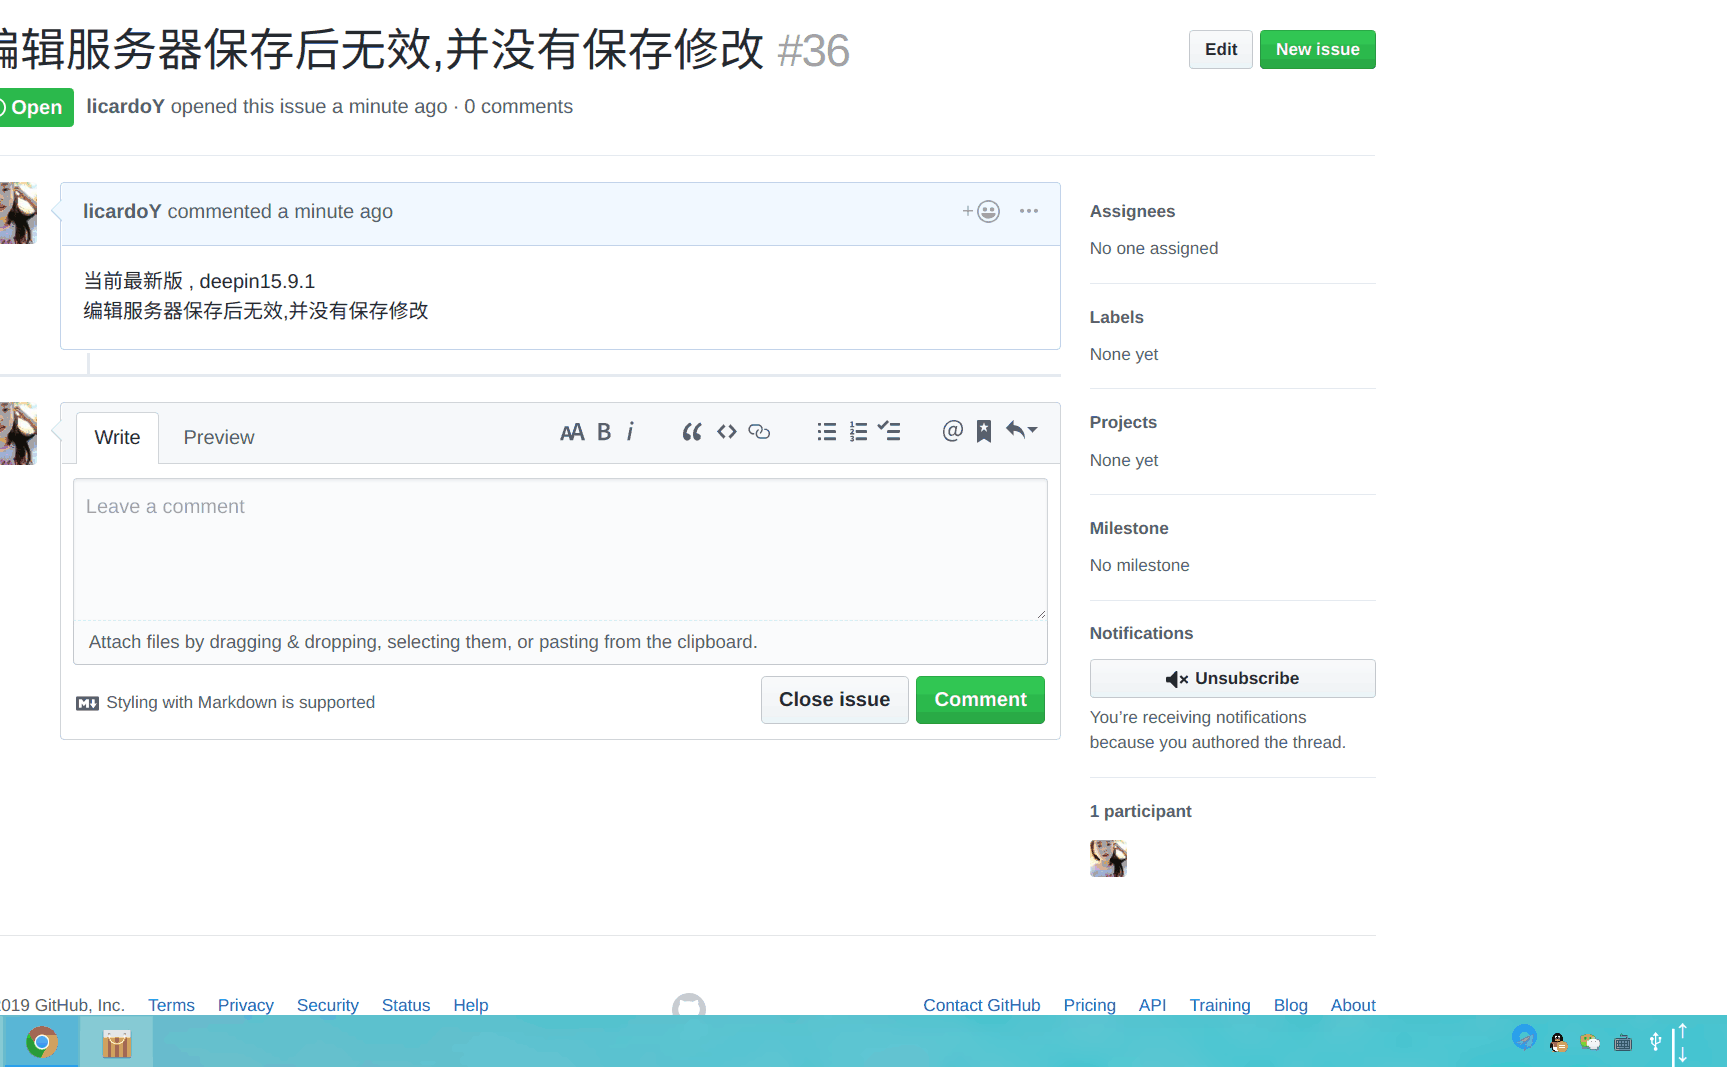
Task: Insert a task list into the comment
Action: pyautogui.click(x=890, y=431)
